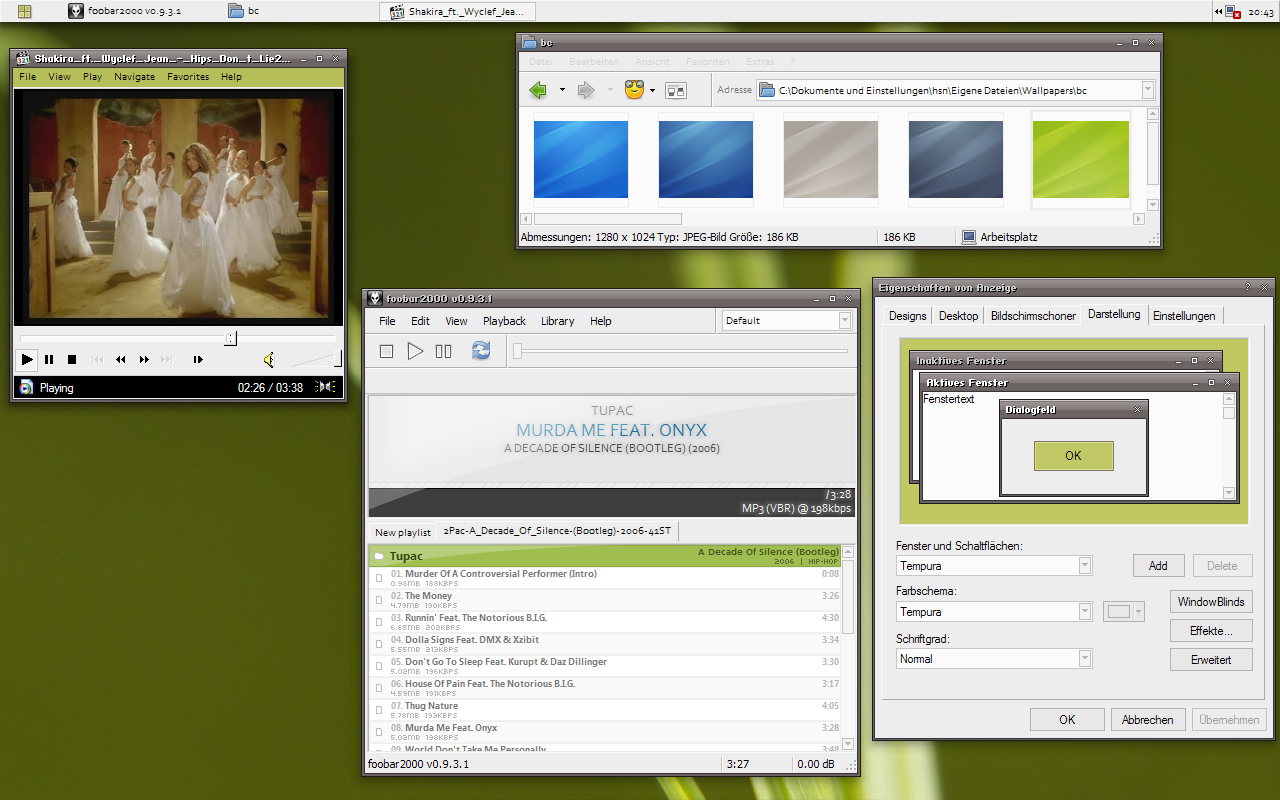The image size is (1280, 800).
Task: Open the Farbschema dropdown
Action: tap(1085, 612)
